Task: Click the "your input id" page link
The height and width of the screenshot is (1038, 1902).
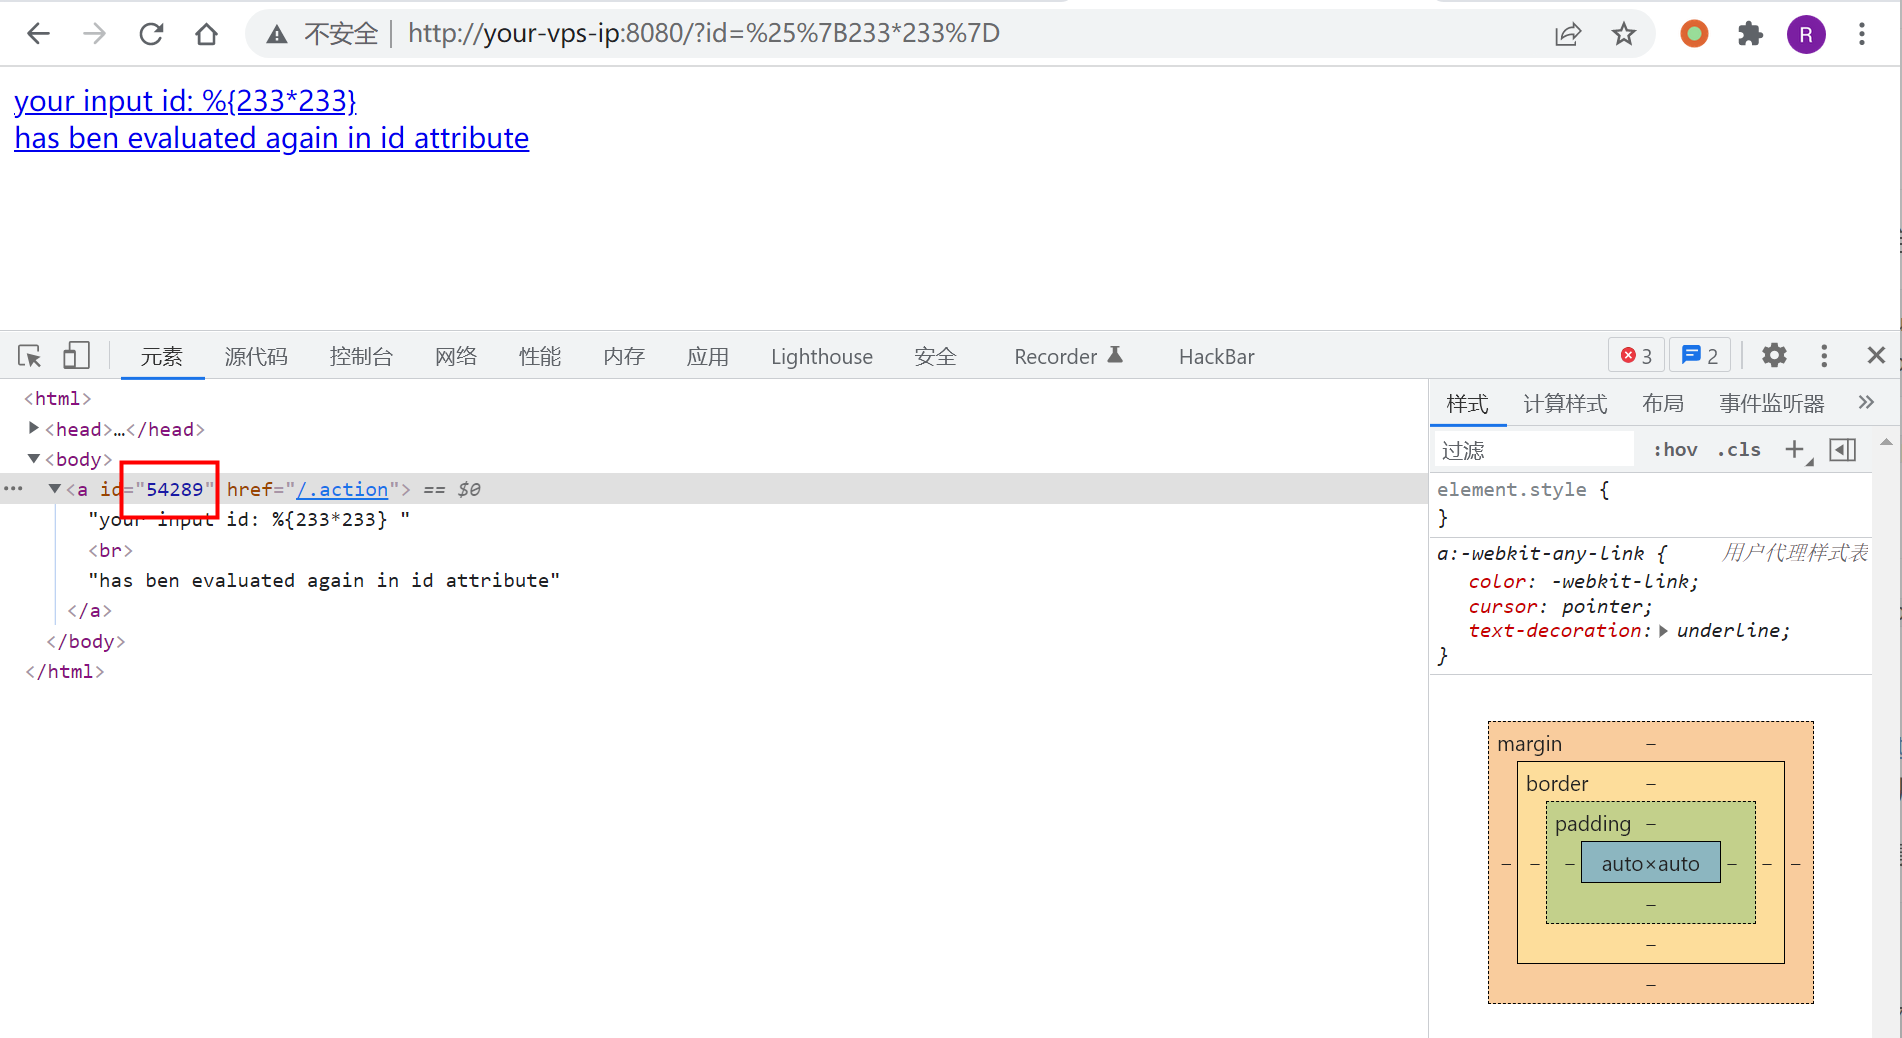Action: (185, 101)
